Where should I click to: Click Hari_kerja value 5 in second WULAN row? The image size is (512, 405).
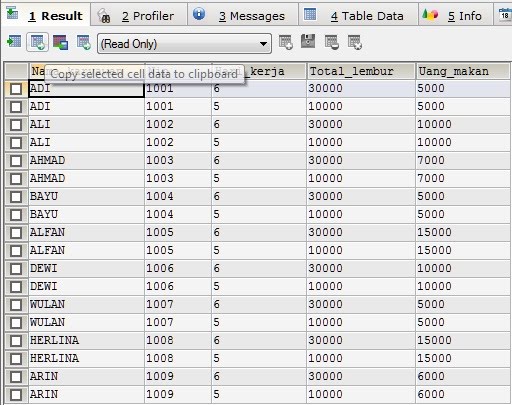pos(259,322)
